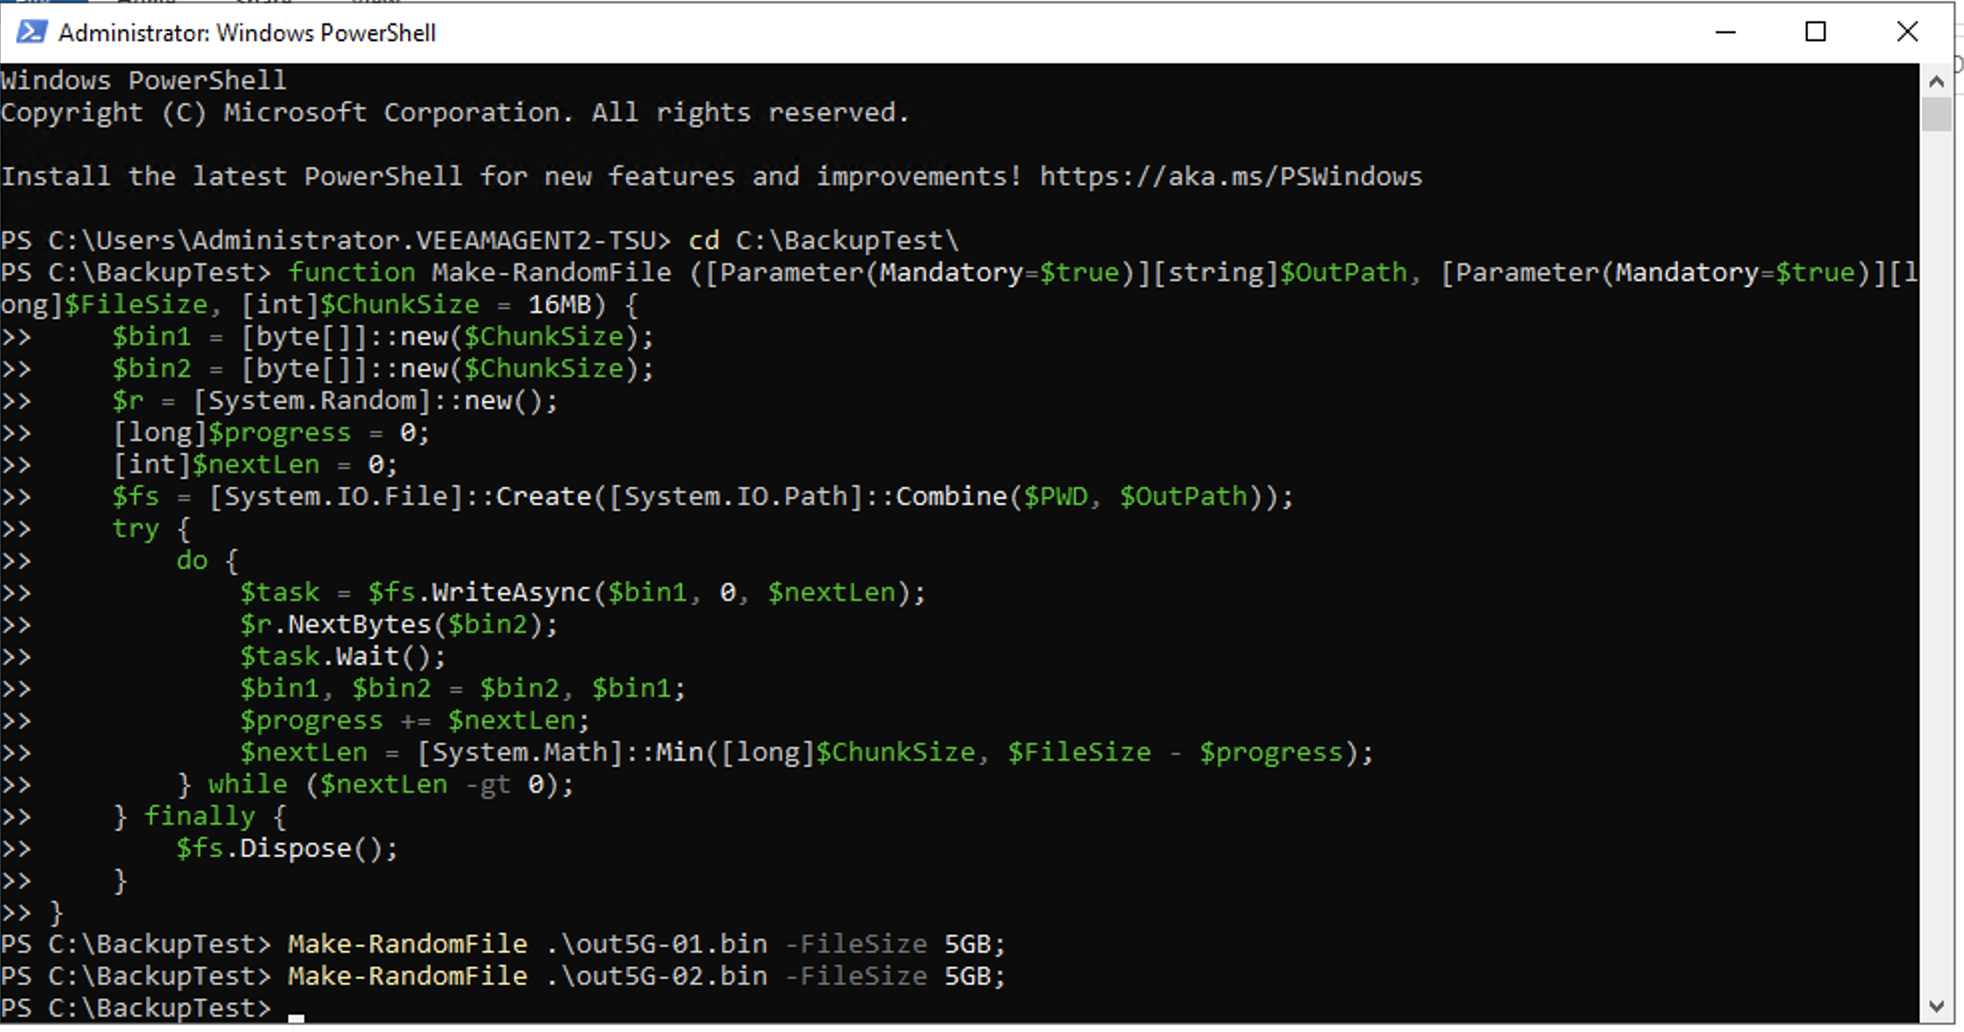
Task: Click the '$r.NextBytes($bin2);' line
Action: [399, 624]
